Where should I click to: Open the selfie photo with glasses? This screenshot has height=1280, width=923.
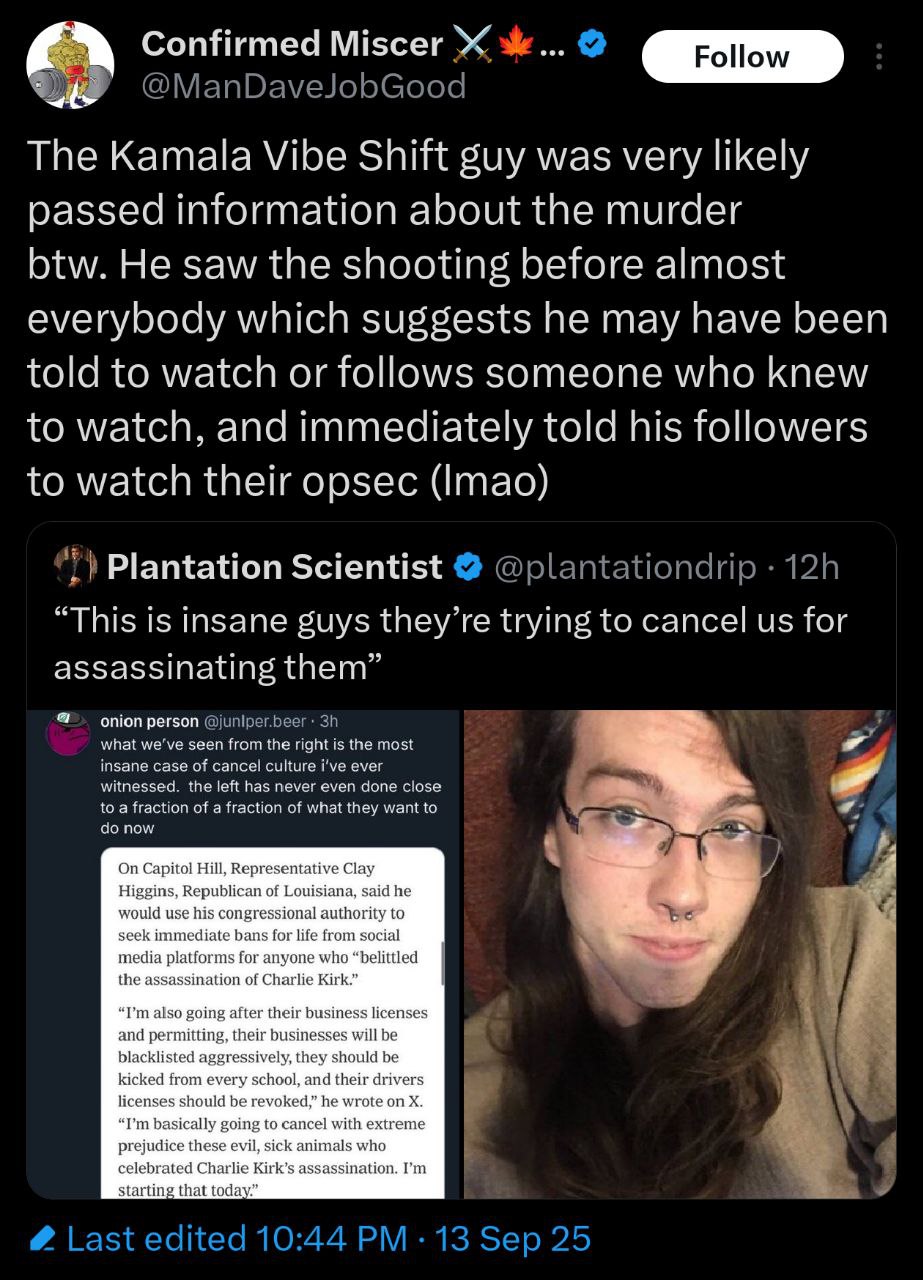coord(680,954)
